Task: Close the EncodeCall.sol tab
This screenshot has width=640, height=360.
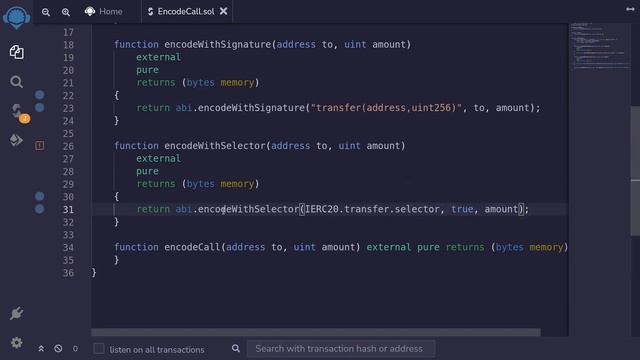Action: (224, 11)
